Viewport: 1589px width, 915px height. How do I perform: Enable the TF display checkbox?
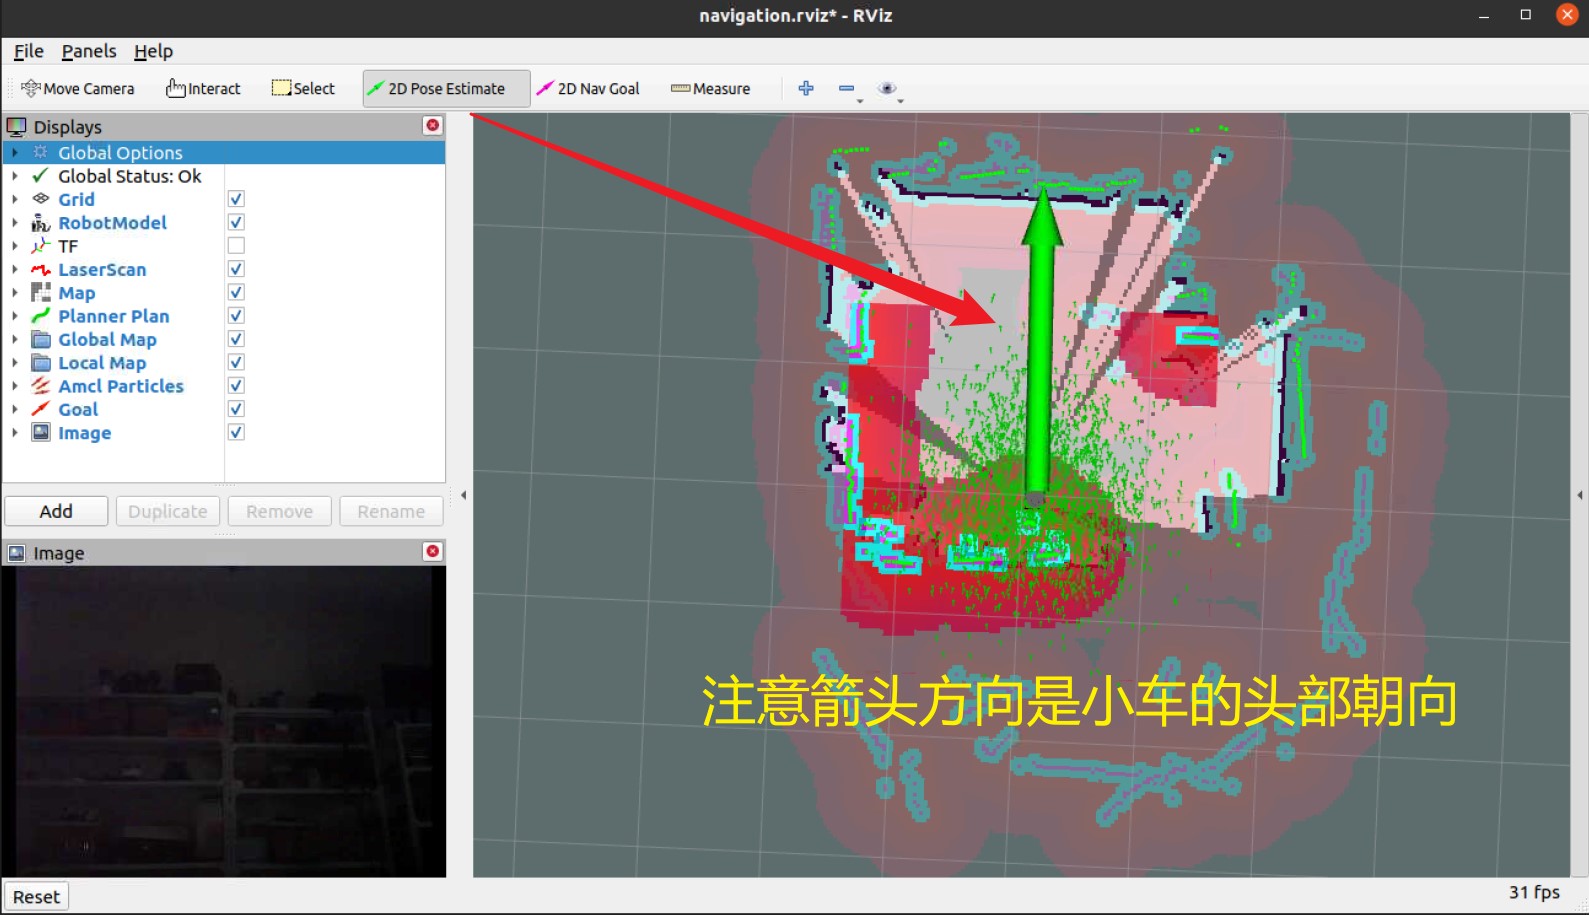coord(236,246)
